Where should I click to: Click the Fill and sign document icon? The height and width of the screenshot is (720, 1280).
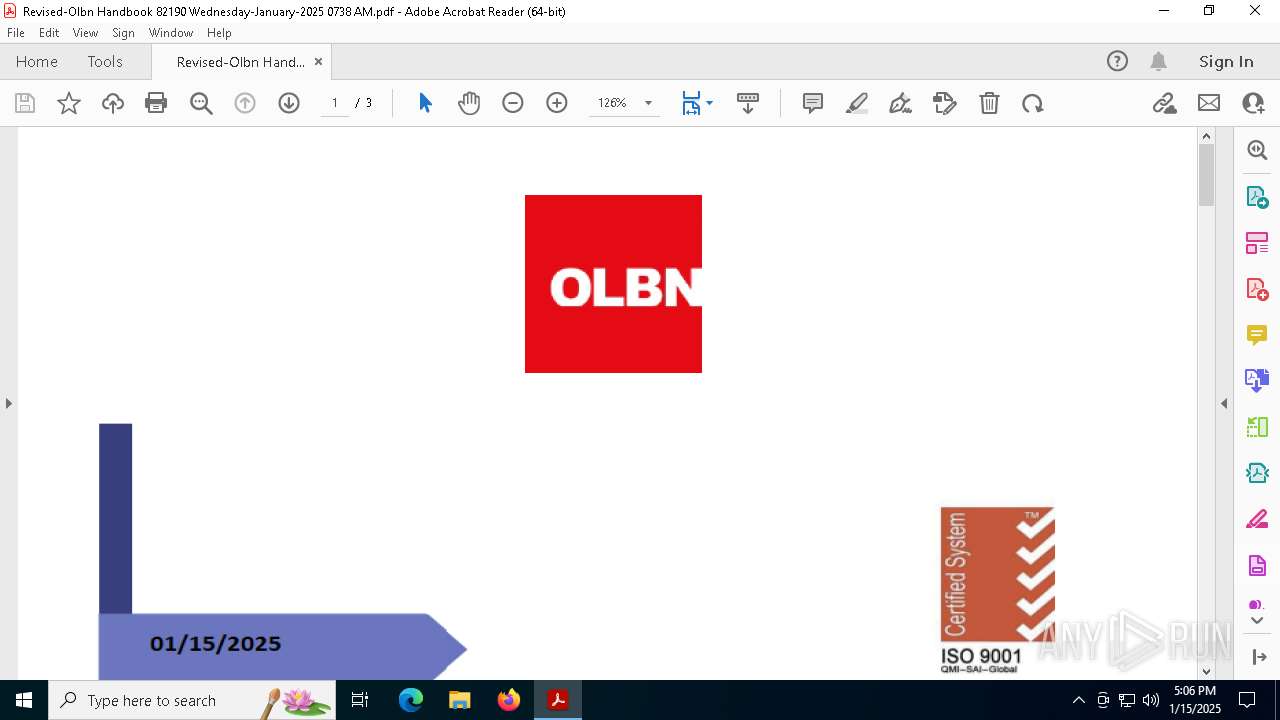(944, 103)
